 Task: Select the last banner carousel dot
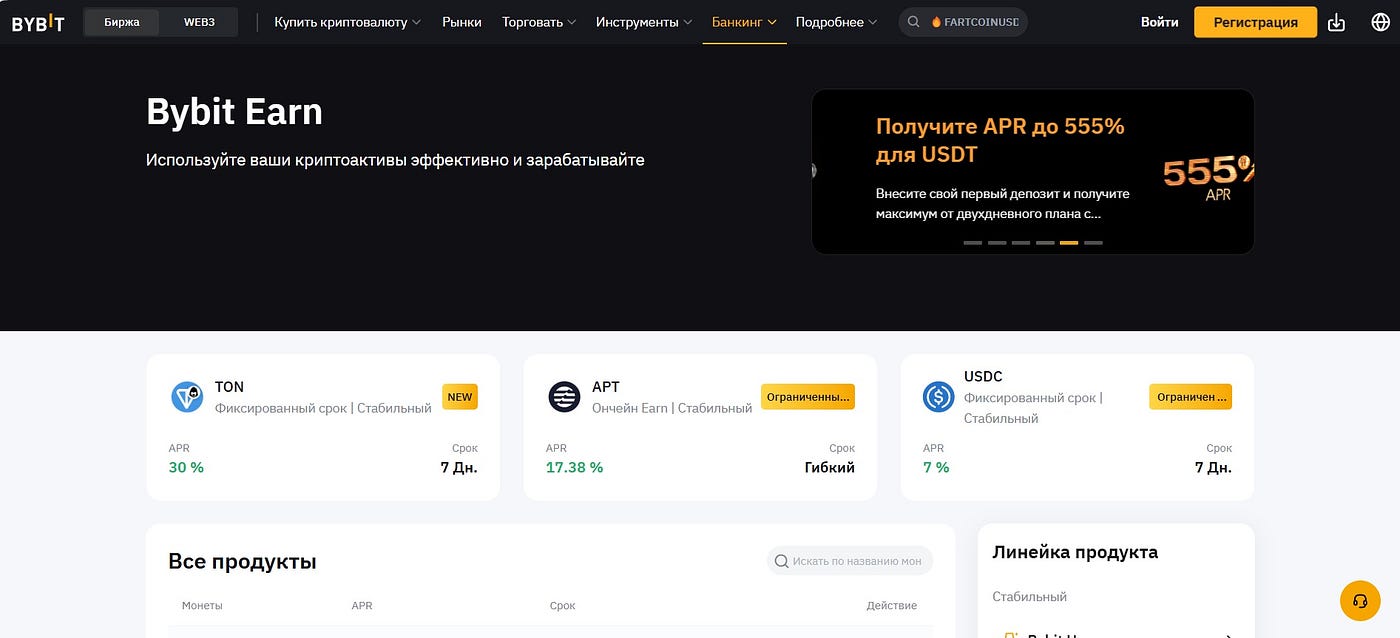1093,243
